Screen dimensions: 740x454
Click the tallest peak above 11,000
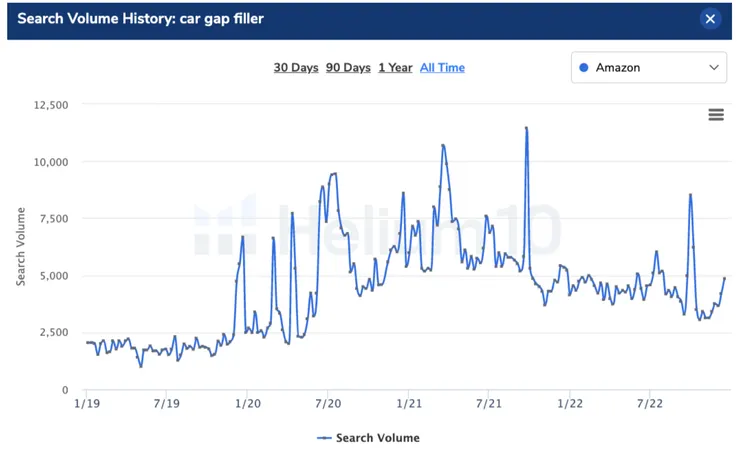(526, 128)
